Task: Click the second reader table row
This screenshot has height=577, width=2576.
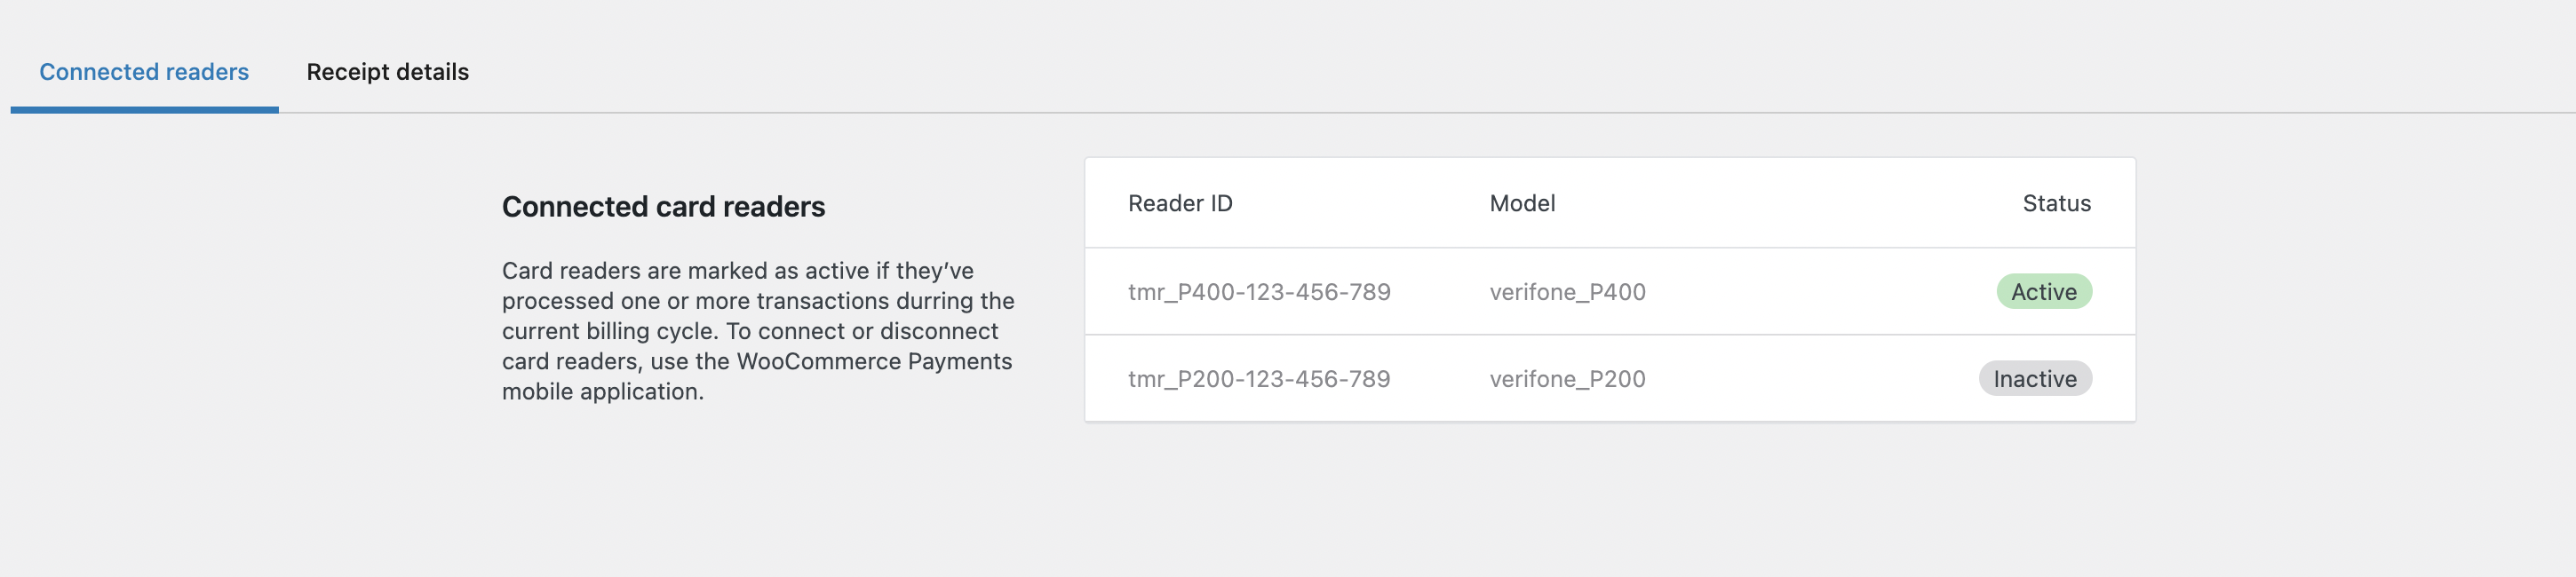Action: (1609, 379)
